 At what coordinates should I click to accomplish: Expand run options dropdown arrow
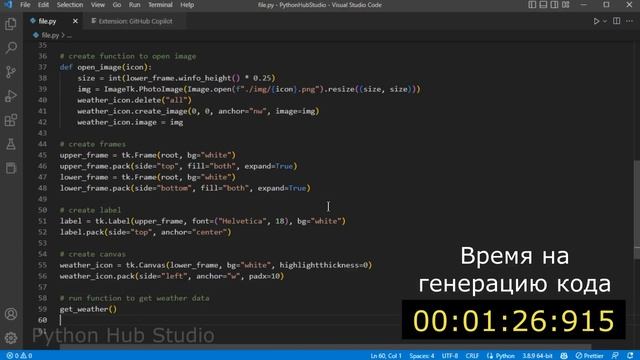click(x=605, y=21)
